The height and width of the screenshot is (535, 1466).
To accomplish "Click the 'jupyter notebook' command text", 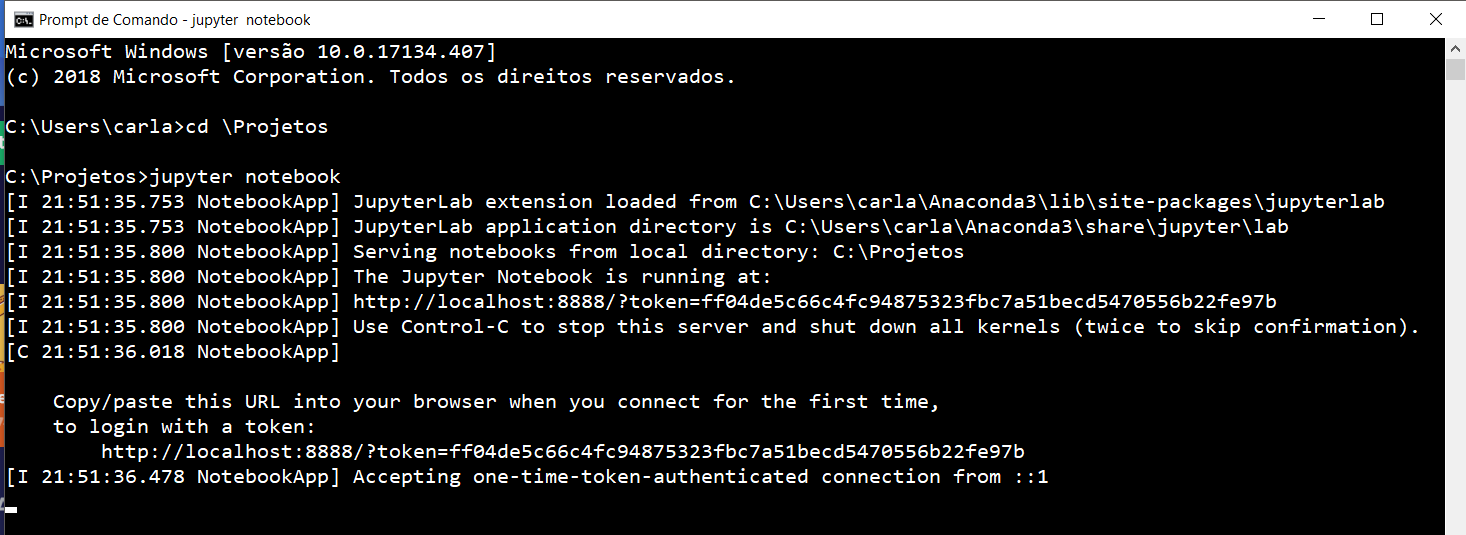I will (245, 177).
